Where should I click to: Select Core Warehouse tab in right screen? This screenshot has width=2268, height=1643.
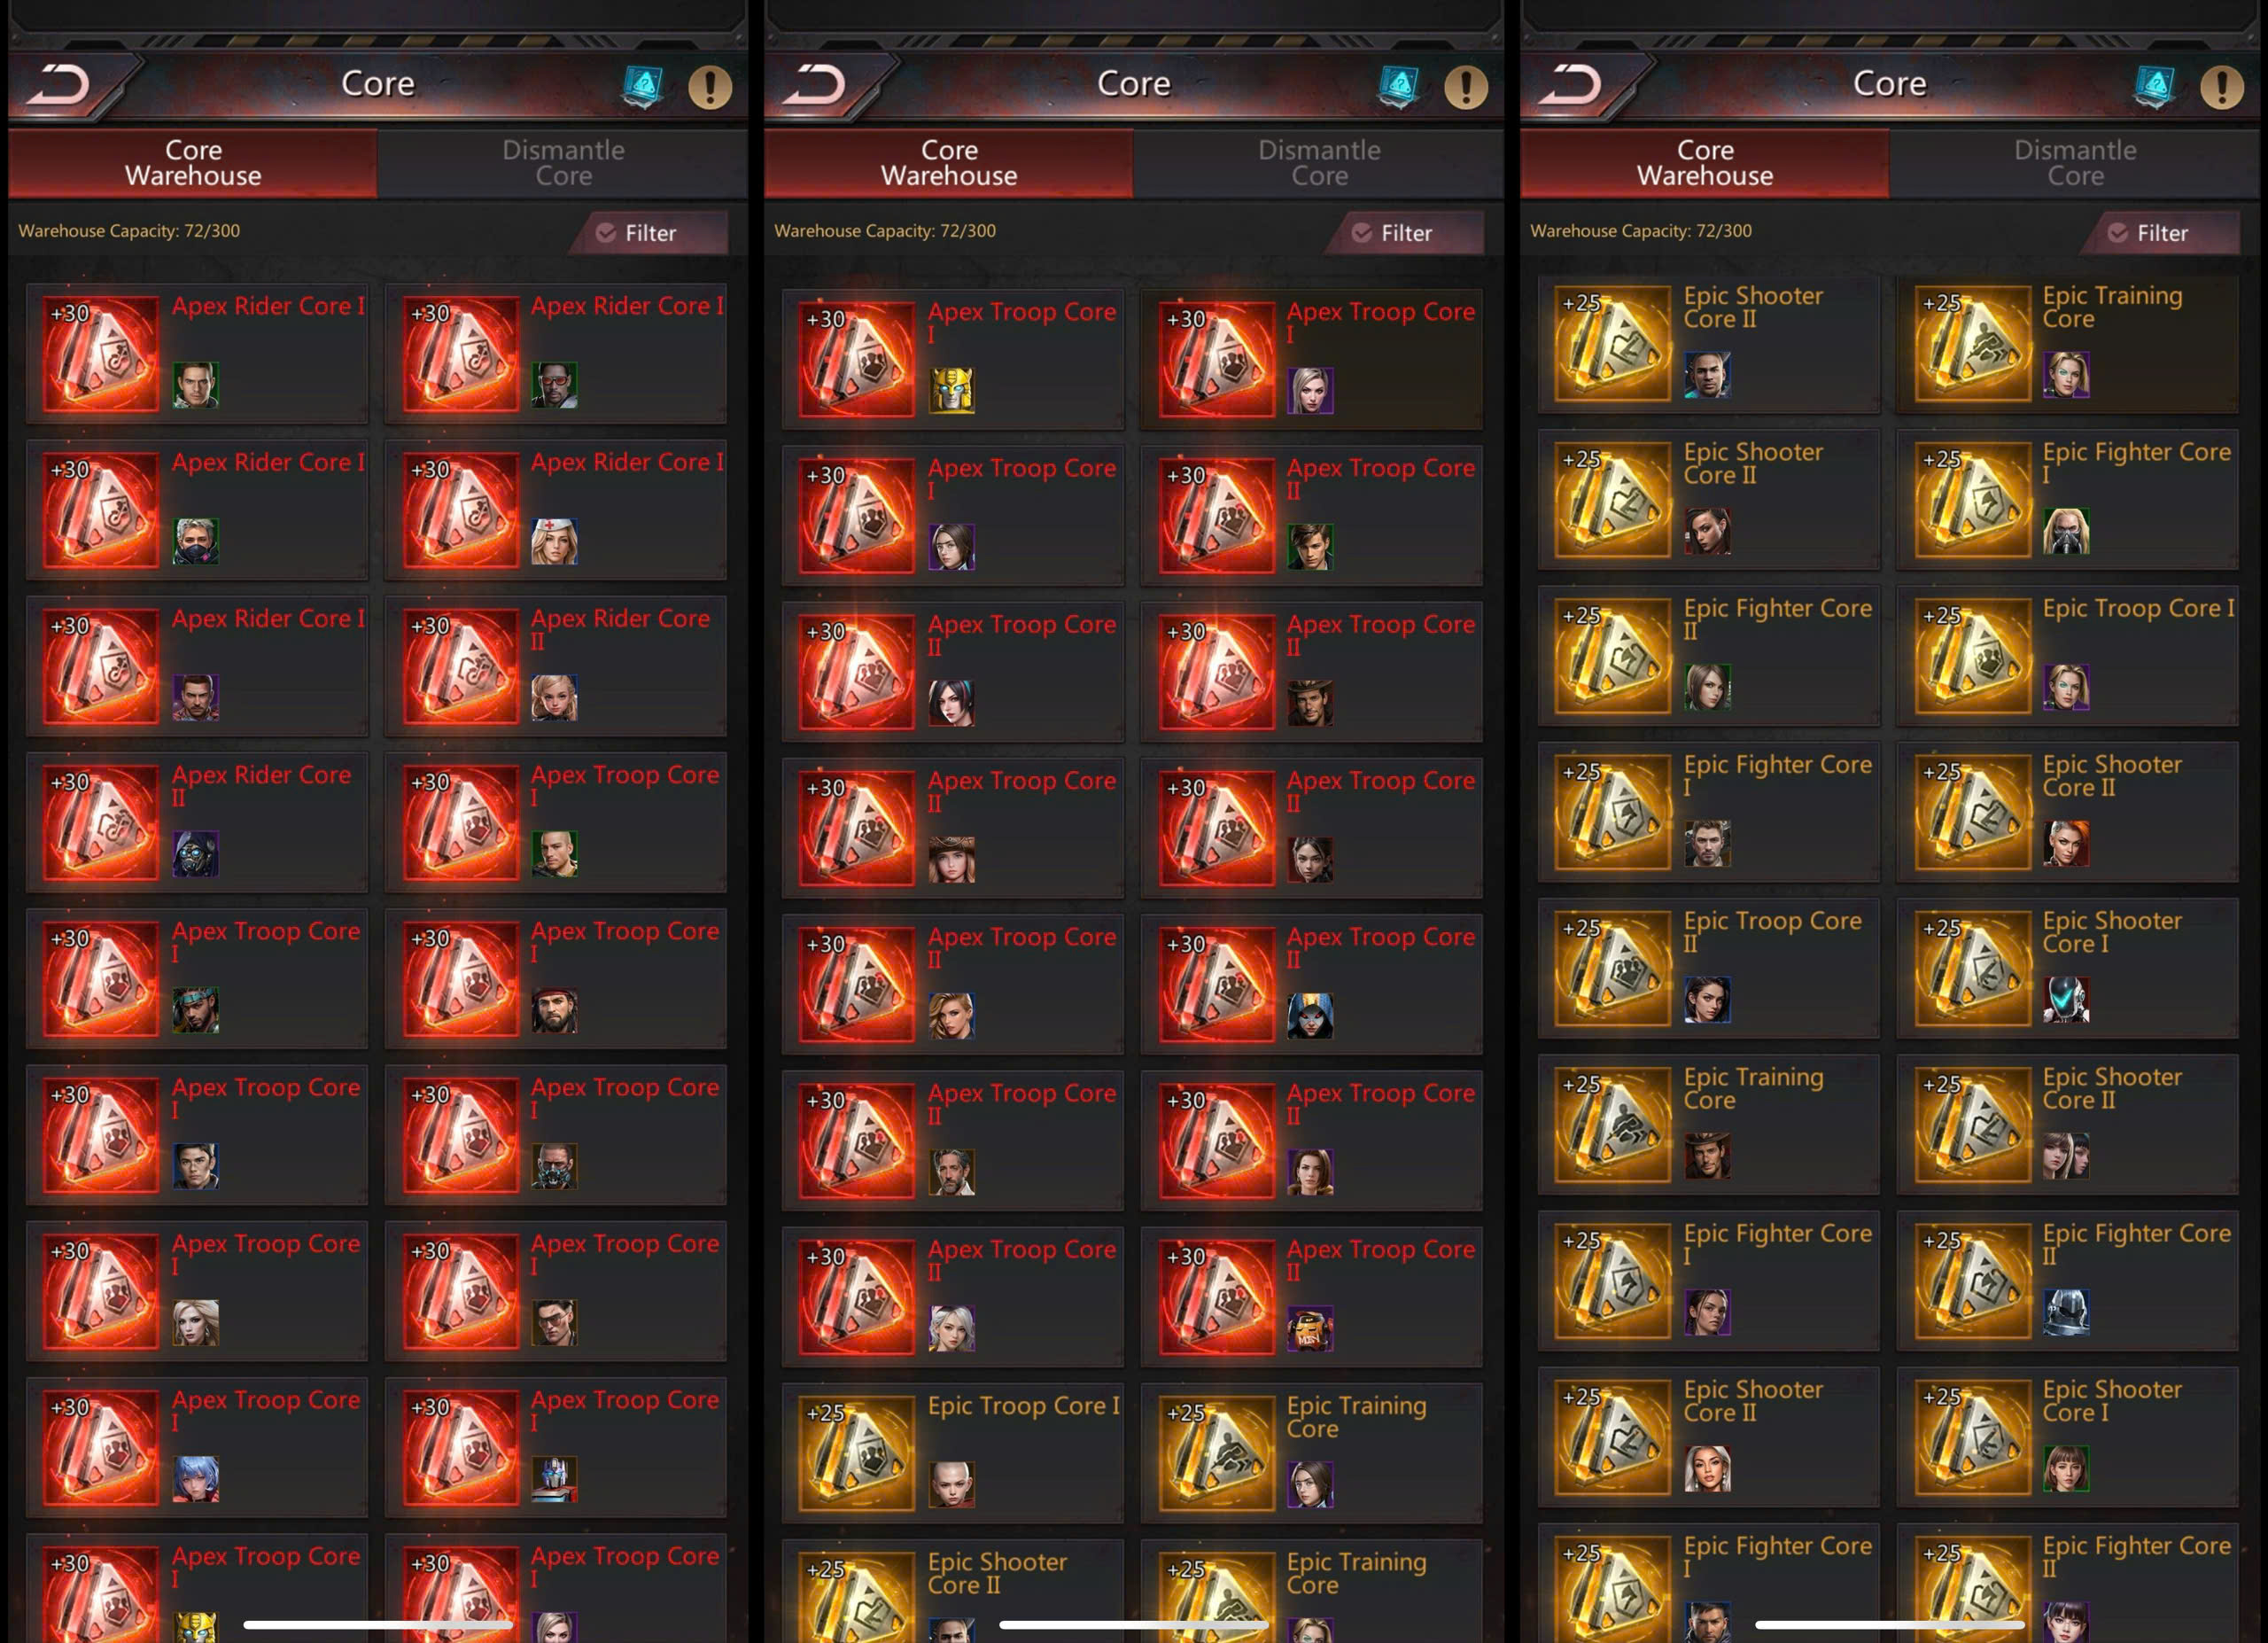click(1705, 163)
